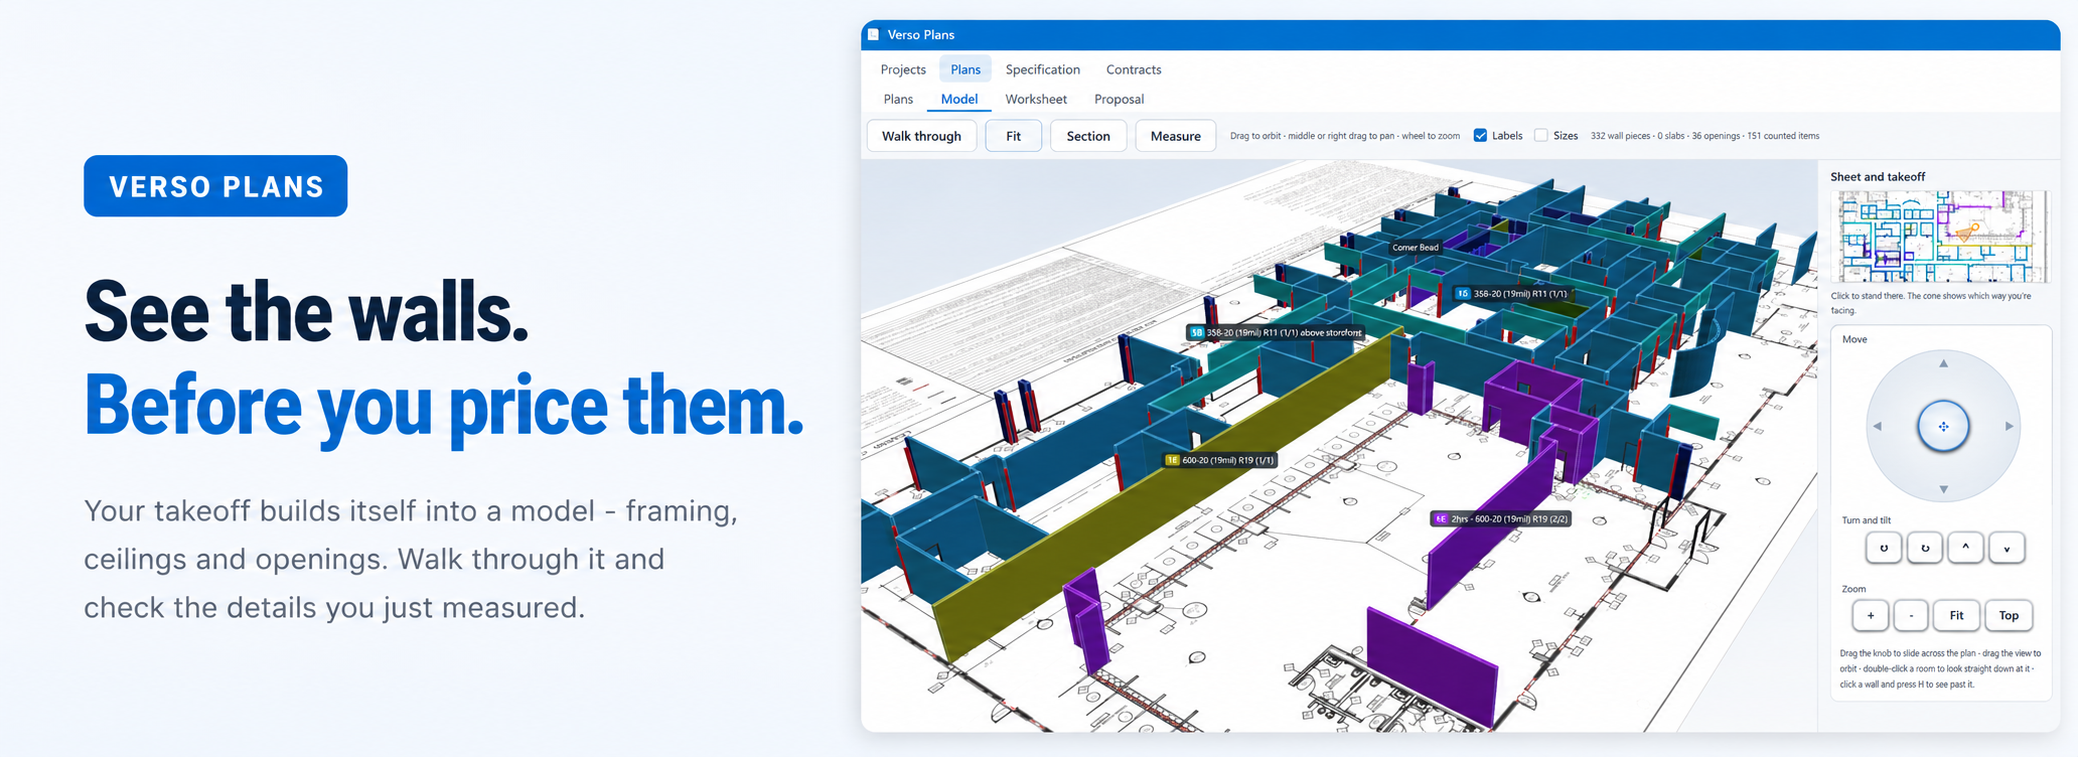Activate the Section tool
The width and height of the screenshot is (2078, 757).
[x=1088, y=136]
